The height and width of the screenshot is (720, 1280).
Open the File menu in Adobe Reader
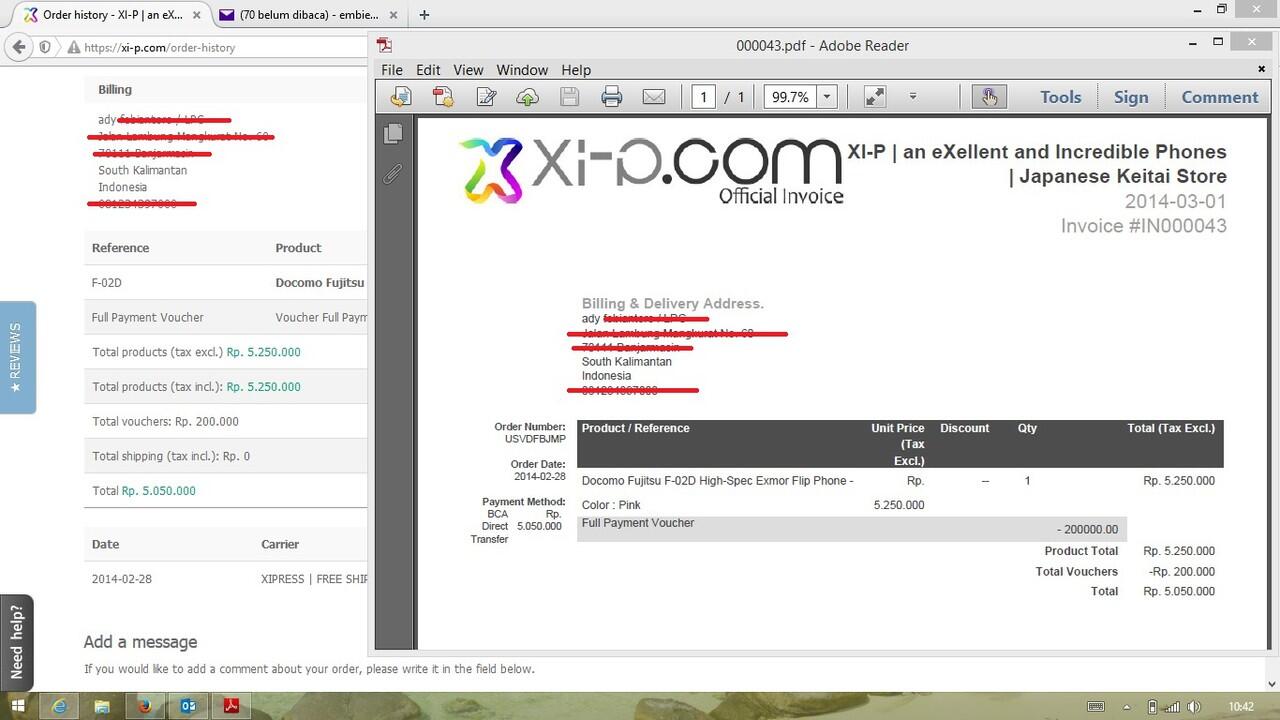[x=392, y=70]
